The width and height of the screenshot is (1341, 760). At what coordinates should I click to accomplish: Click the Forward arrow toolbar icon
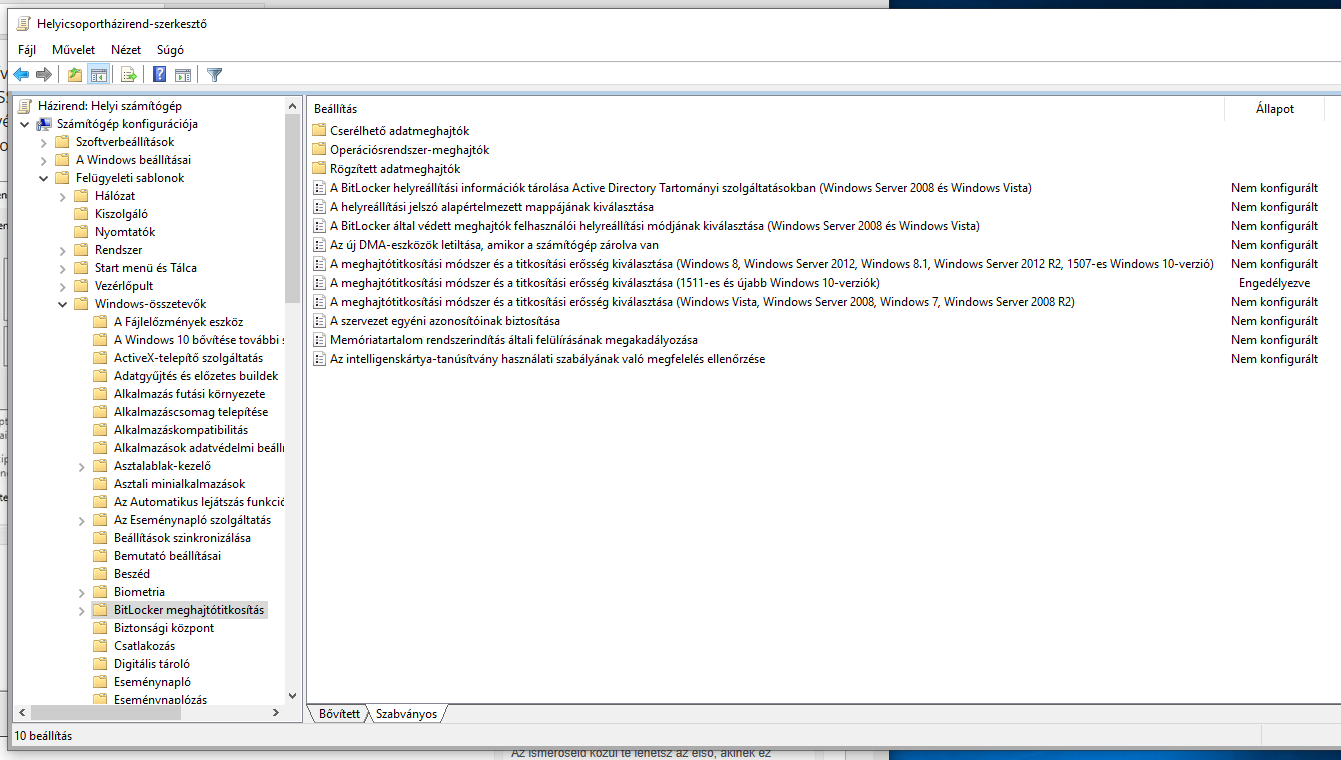pyautogui.click(x=44, y=74)
